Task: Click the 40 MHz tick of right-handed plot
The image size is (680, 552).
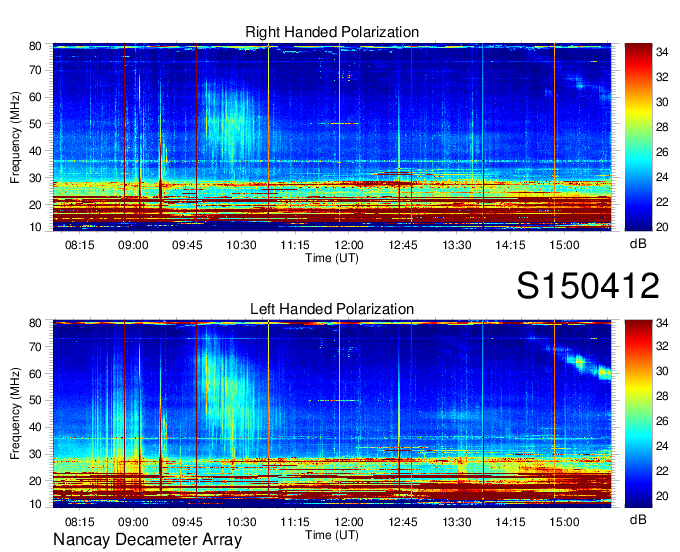Action: point(36,151)
